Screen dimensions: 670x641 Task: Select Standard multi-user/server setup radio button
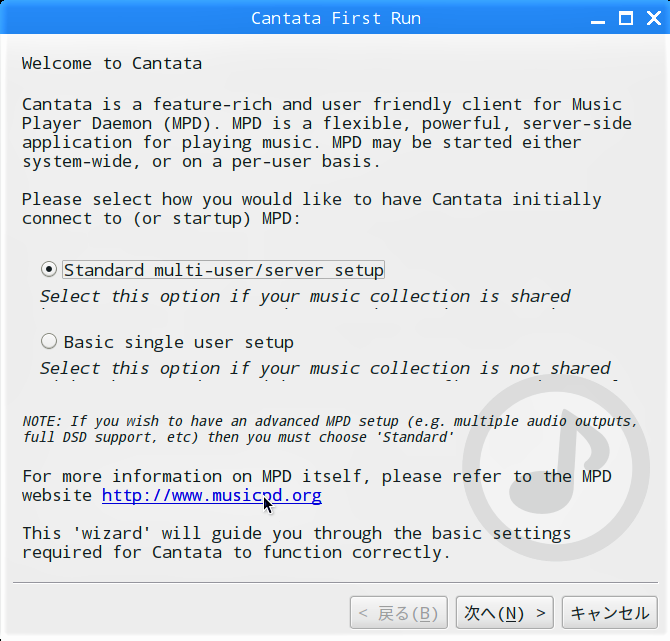(49, 270)
